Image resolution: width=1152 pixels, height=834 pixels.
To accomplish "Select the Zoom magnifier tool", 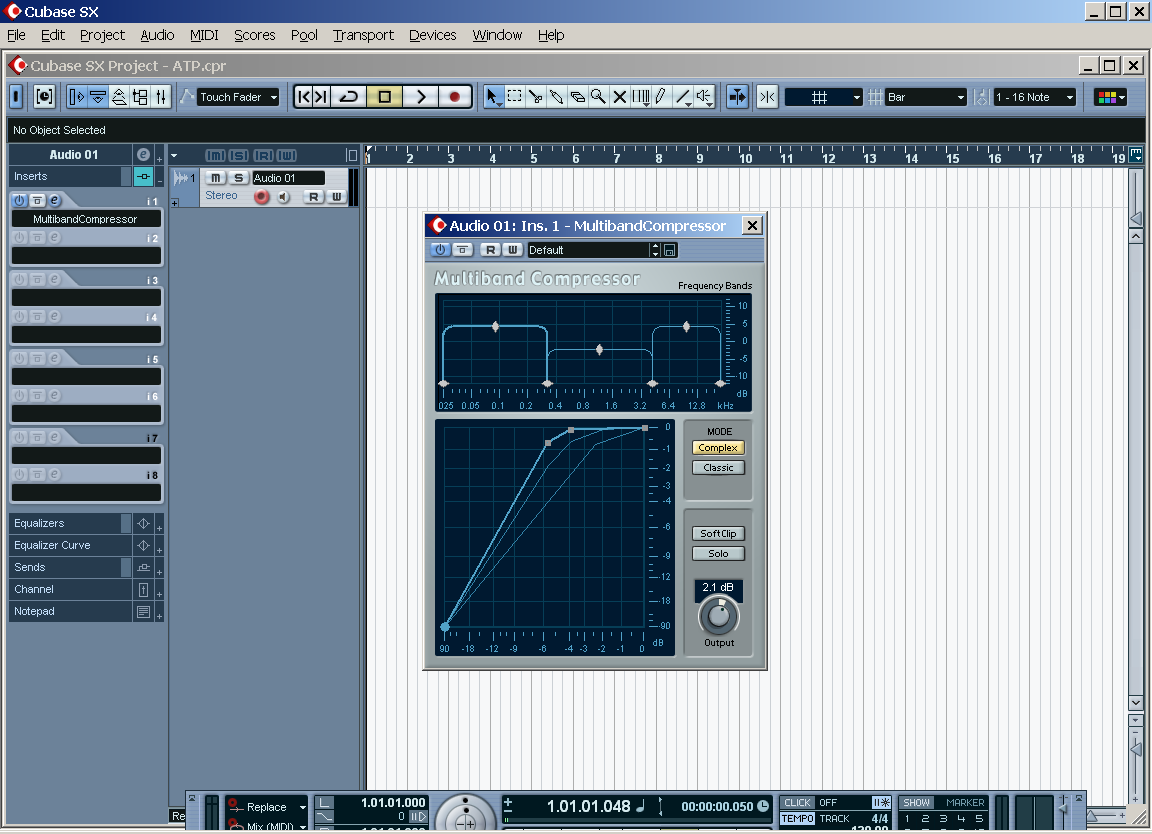I will (x=599, y=97).
